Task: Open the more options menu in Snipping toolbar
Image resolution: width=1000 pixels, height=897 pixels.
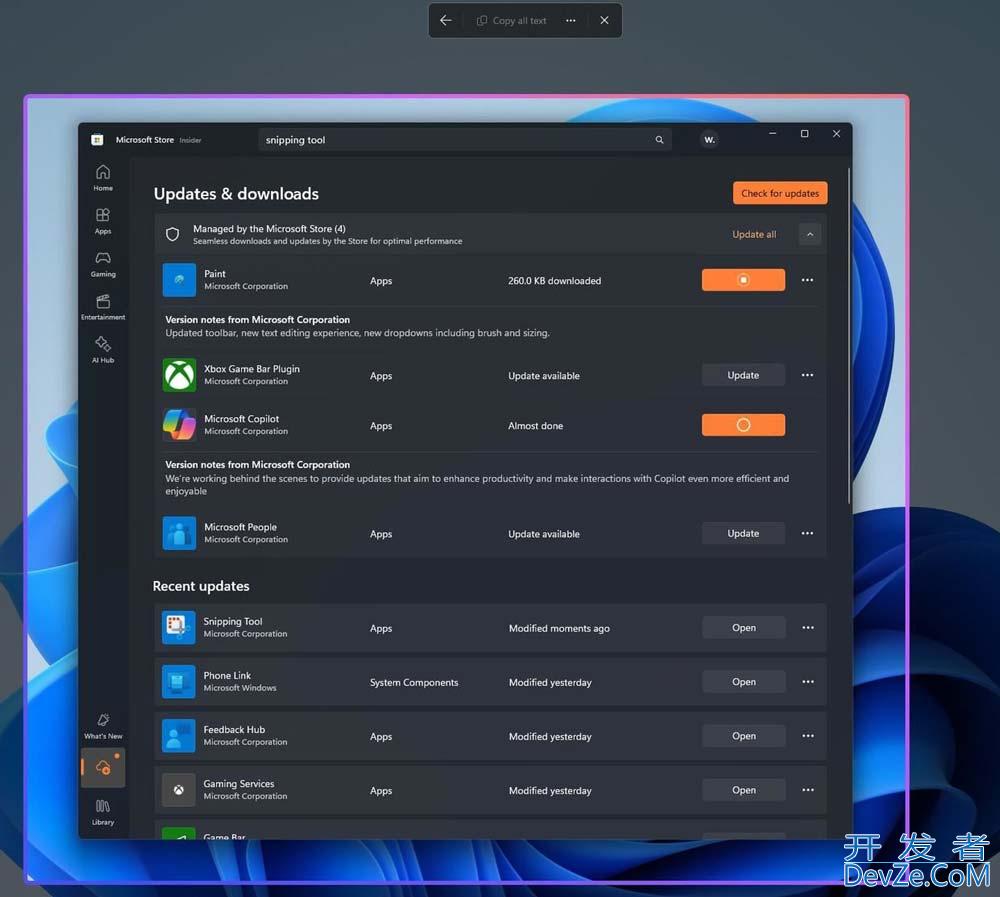Action: click(x=571, y=20)
